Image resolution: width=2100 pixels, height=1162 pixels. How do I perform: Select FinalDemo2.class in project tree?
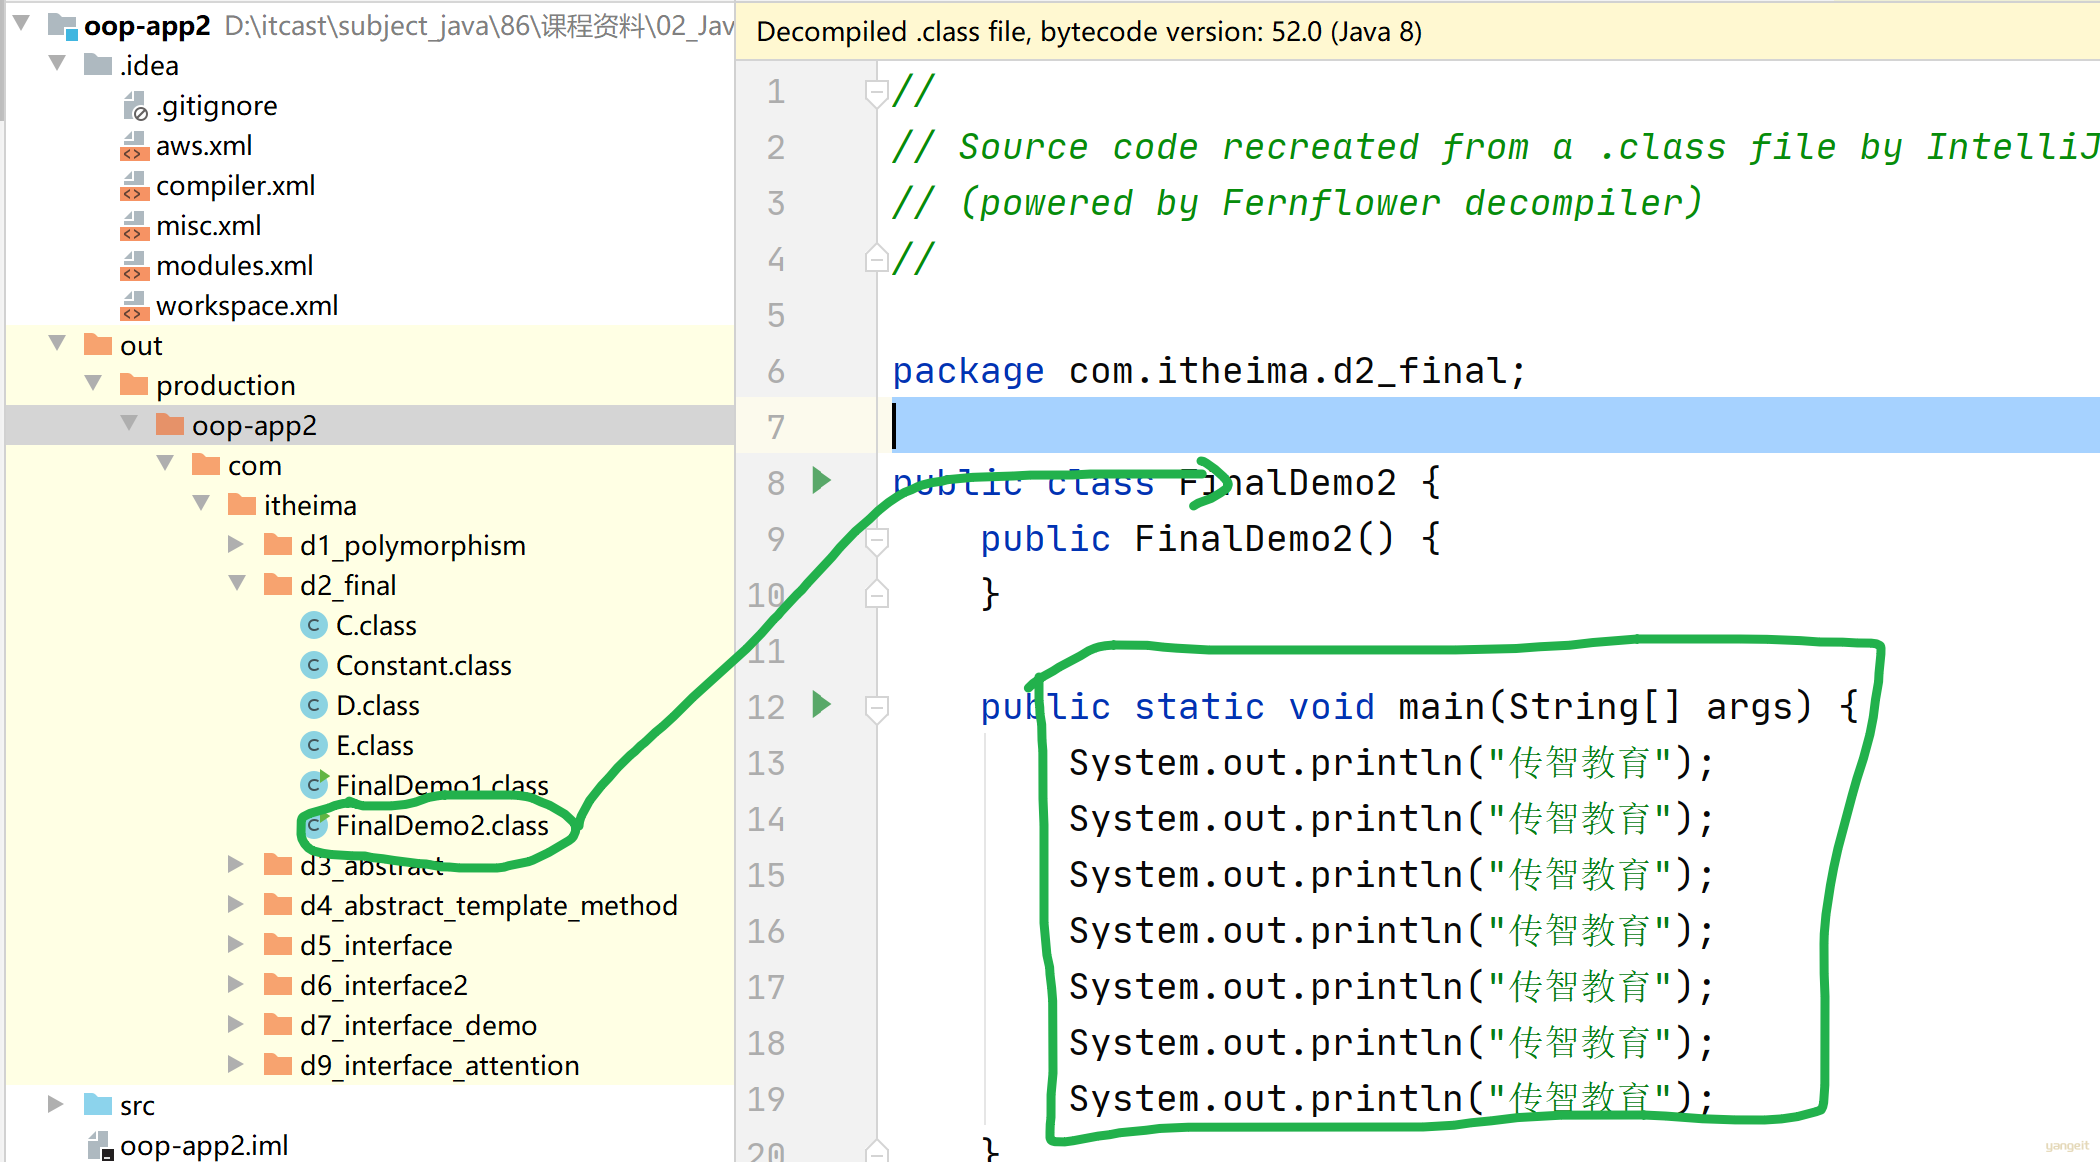[442, 825]
